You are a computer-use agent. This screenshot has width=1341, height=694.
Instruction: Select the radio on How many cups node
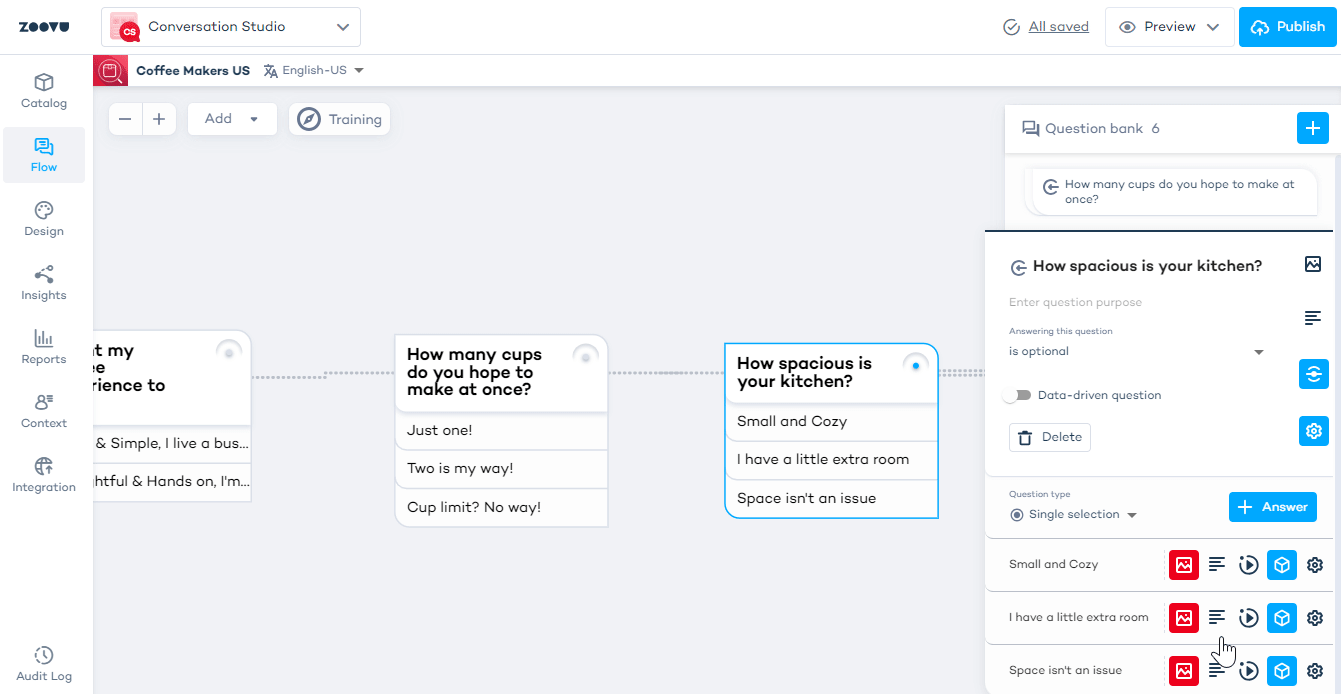585,357
